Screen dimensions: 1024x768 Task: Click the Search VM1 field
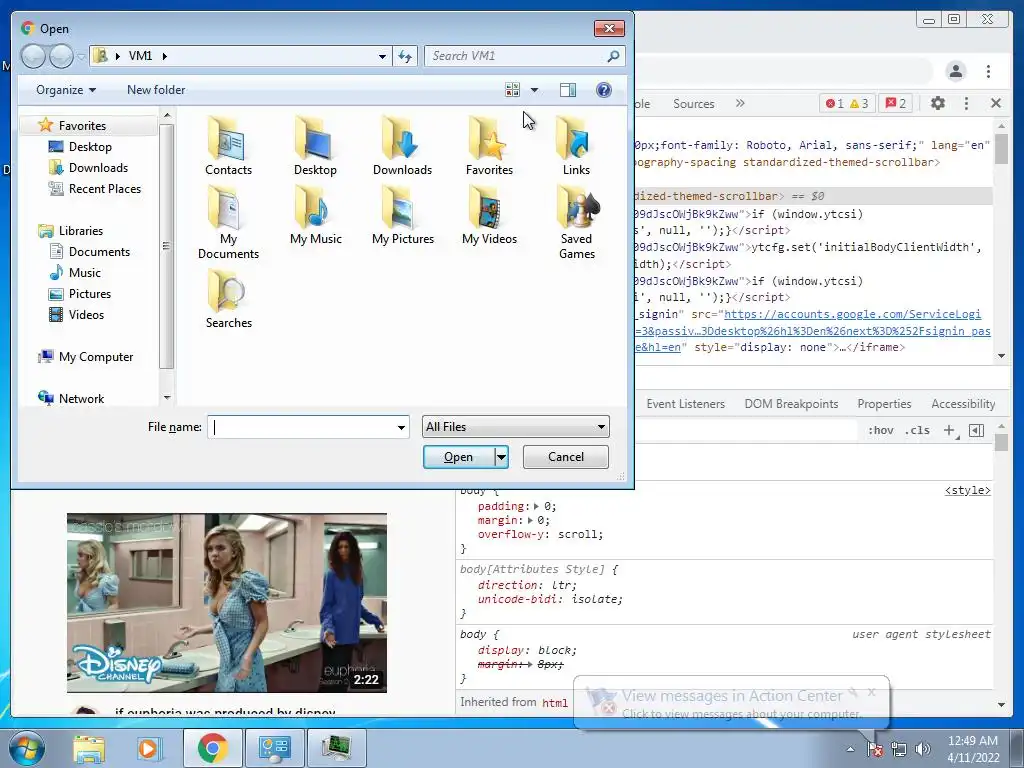pos(516,56)
